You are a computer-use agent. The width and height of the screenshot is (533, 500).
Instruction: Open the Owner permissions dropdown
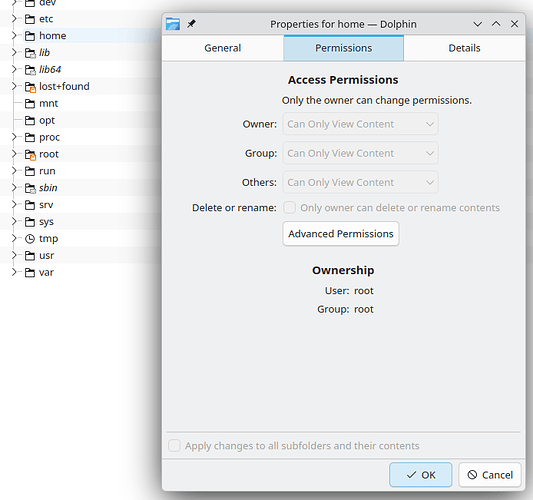point(361,124)
